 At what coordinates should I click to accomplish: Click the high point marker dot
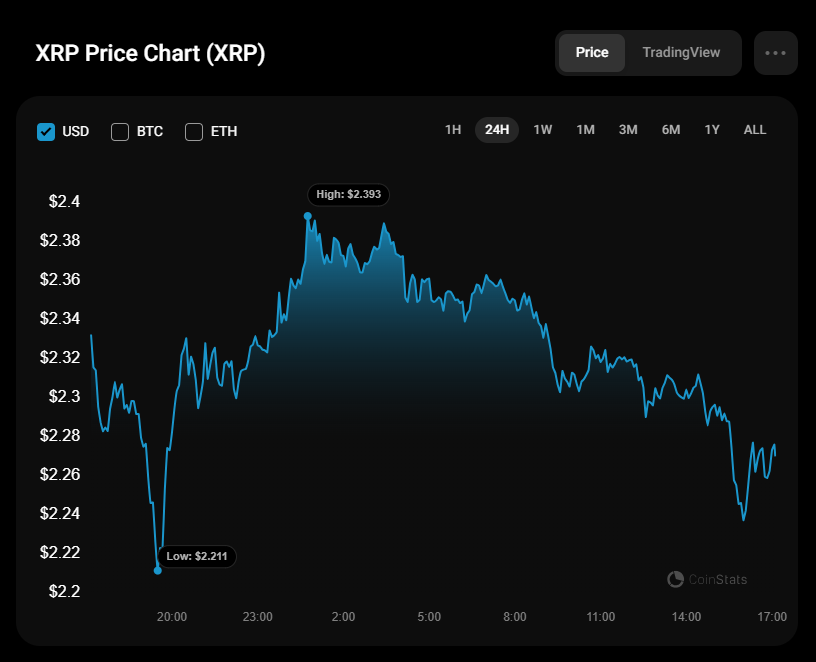pos(308,216)
